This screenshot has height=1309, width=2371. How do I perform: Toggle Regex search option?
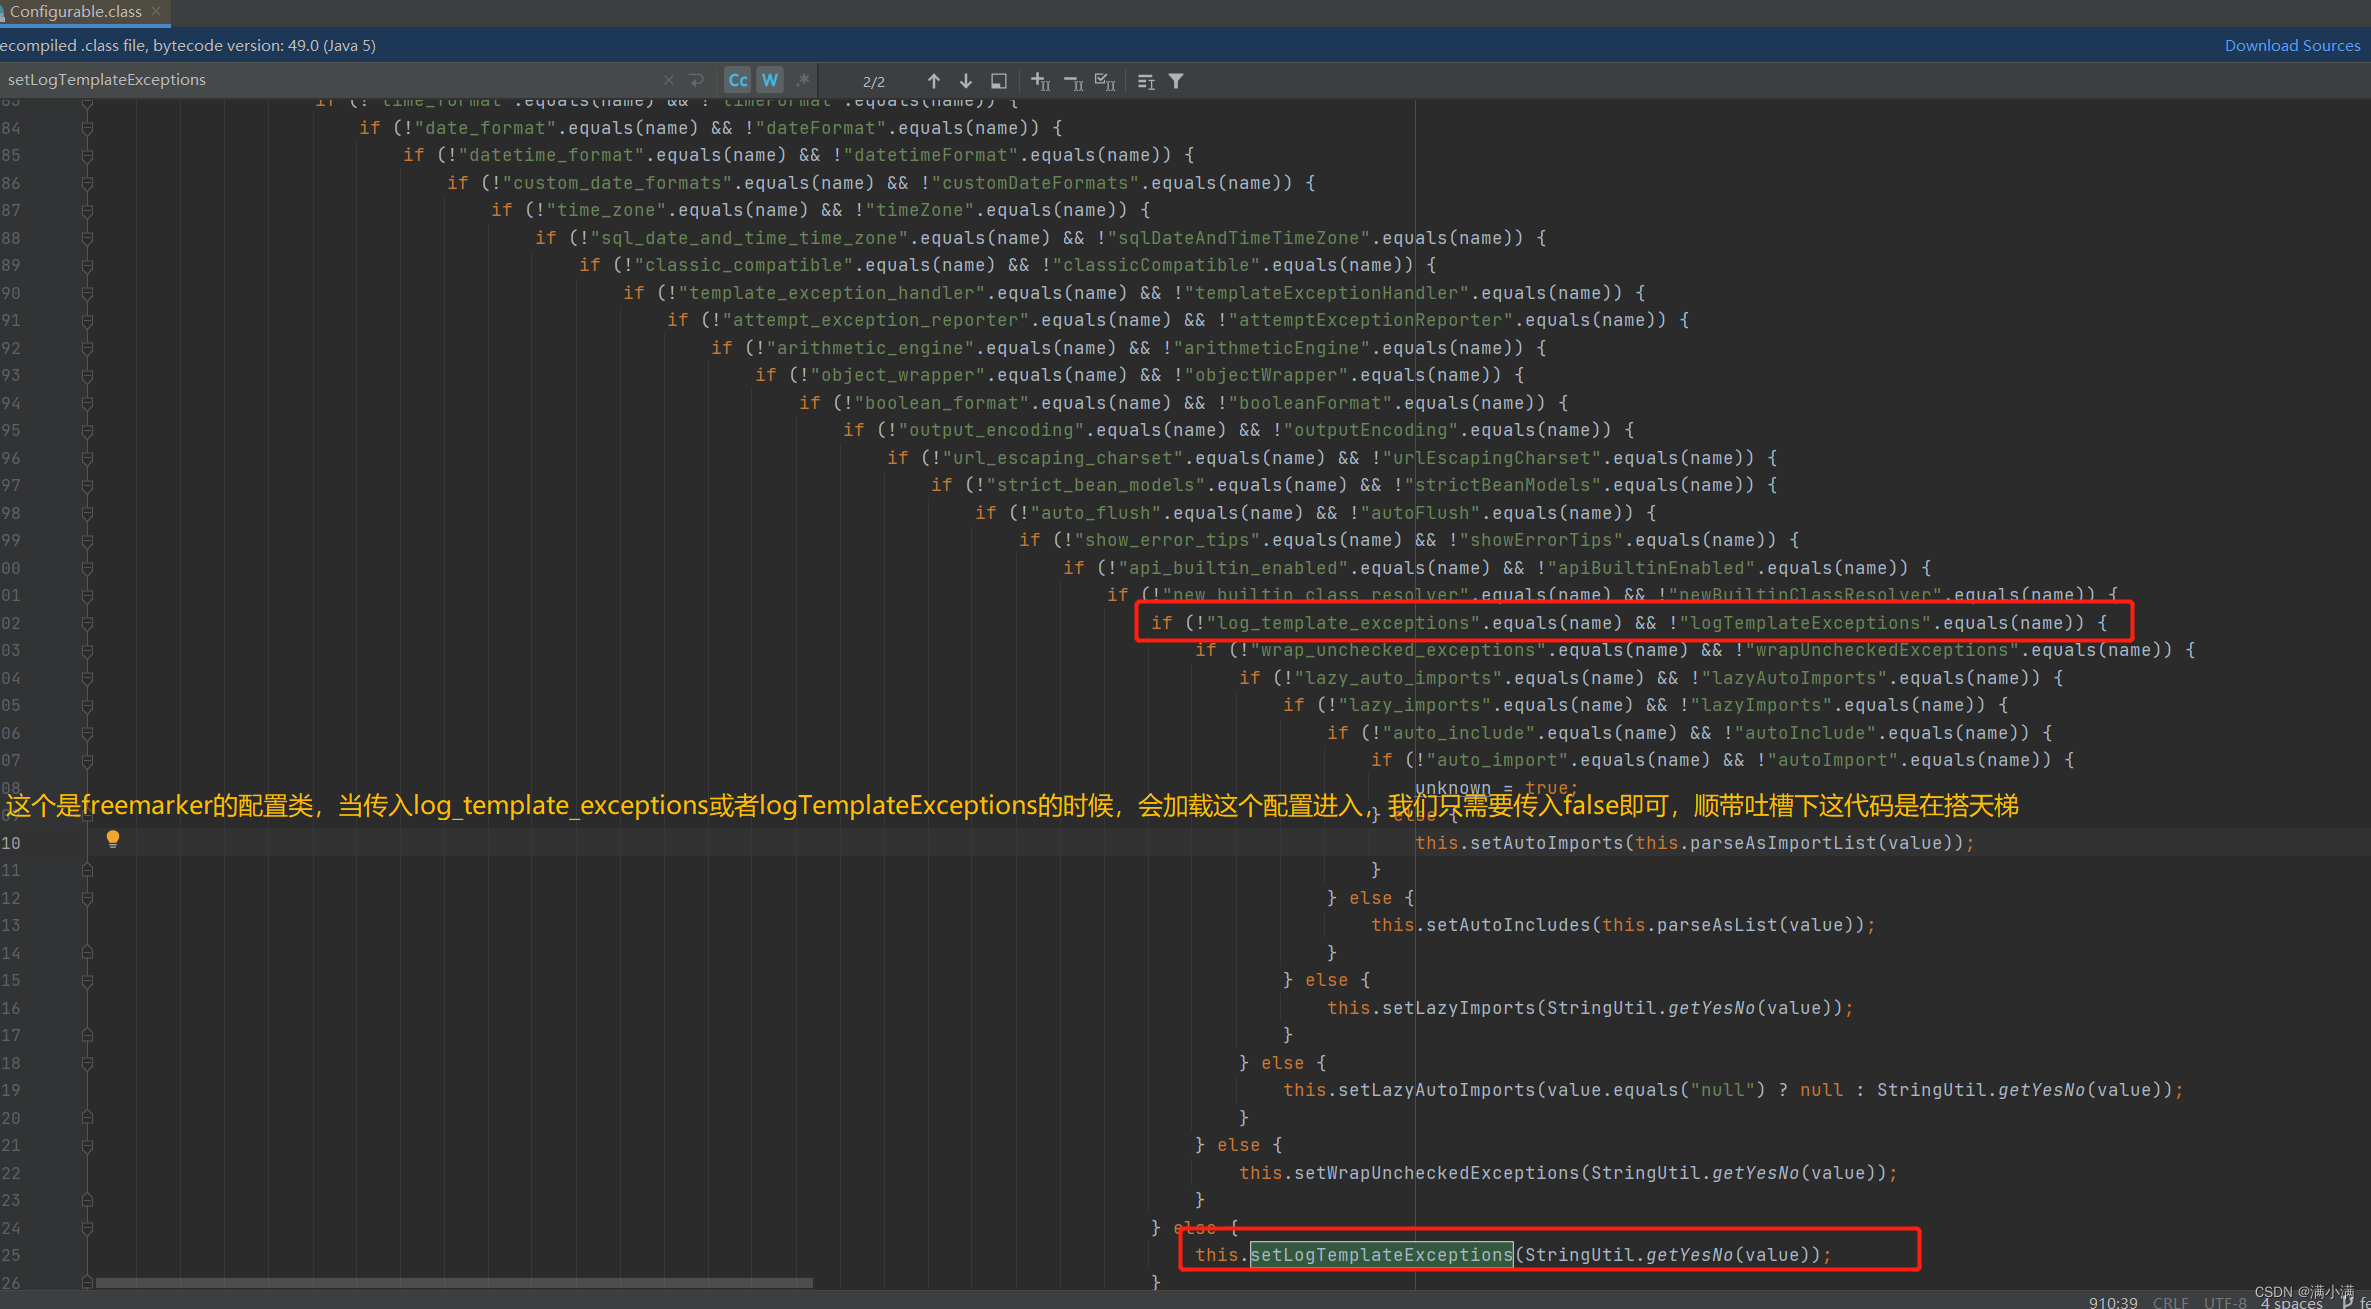tap(802, 80)
